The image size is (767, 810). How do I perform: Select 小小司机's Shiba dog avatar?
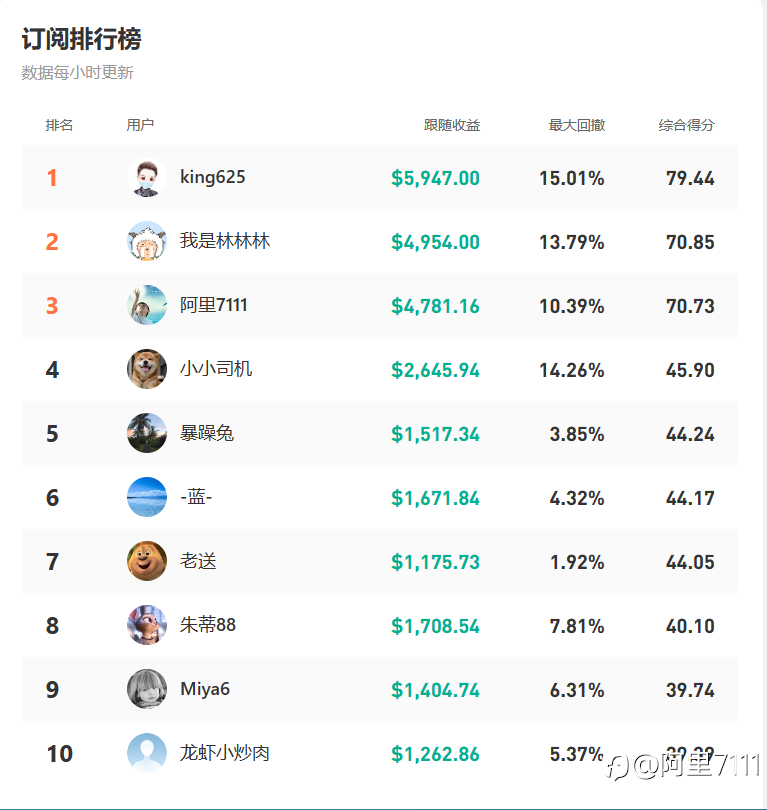[147, 370]
